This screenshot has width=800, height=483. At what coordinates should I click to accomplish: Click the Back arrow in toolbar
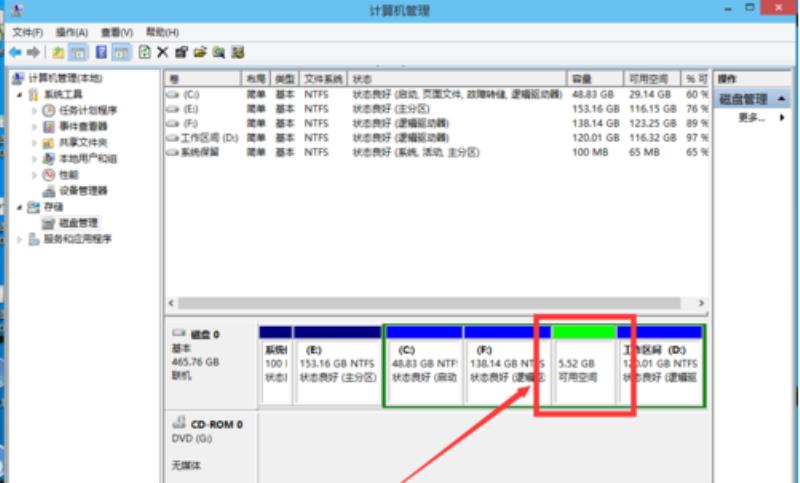(16, 51)
